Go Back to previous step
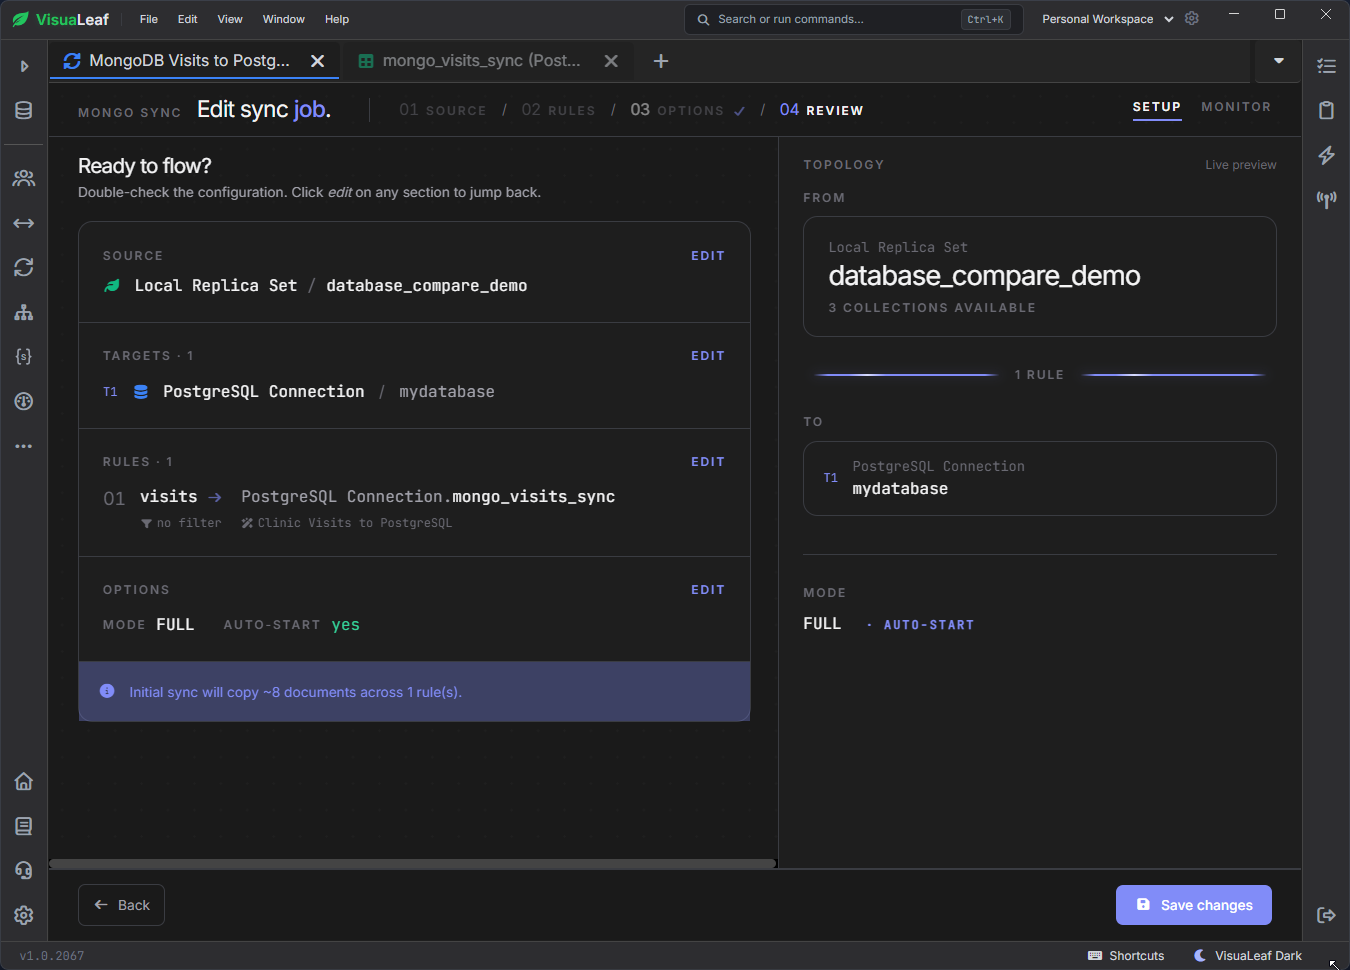 [x=122, y=905]
